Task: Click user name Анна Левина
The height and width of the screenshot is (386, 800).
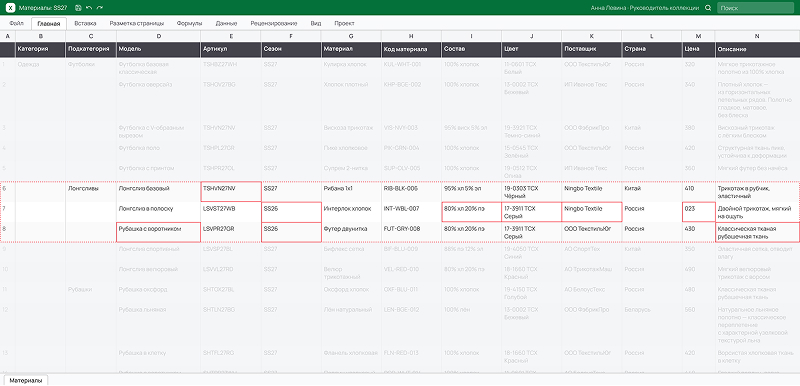Action: coord(608,8)
